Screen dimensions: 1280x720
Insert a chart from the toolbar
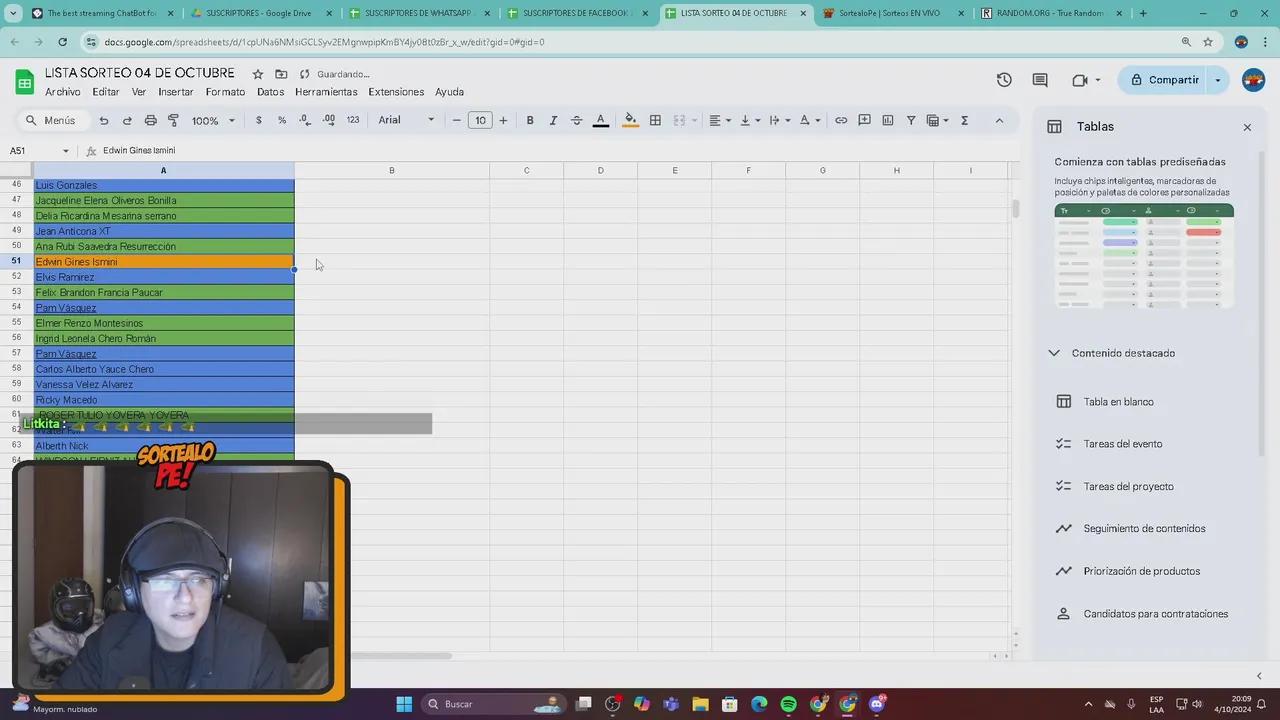pos(887,120)
